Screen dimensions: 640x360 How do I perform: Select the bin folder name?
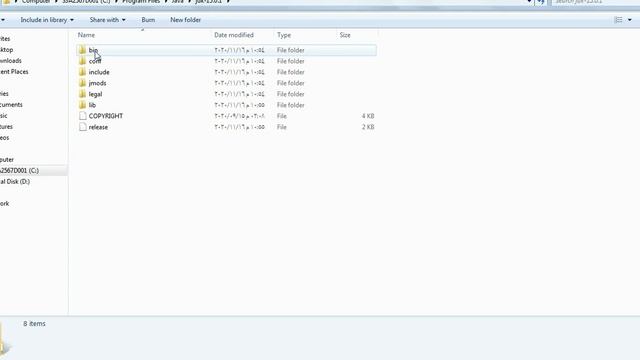pos(93,50)
